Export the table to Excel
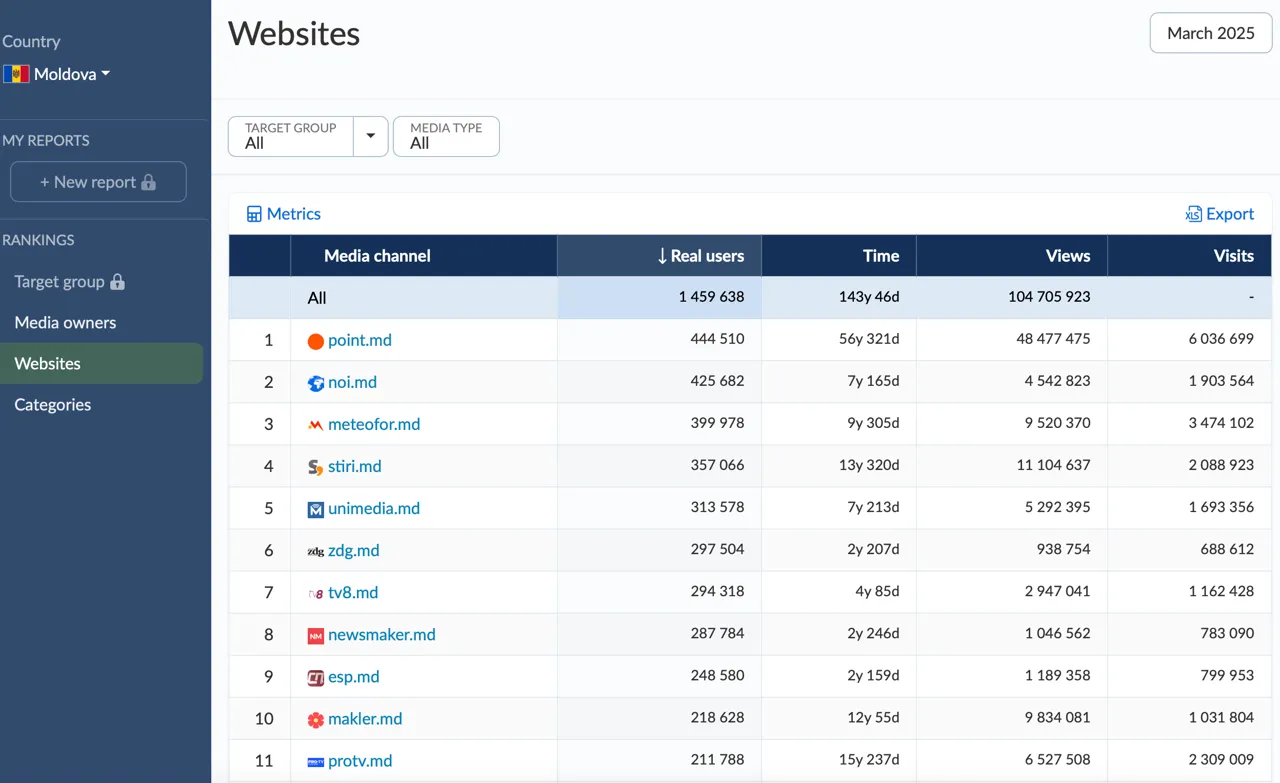Screen dimensions: 1280x783 (1219, 214)
